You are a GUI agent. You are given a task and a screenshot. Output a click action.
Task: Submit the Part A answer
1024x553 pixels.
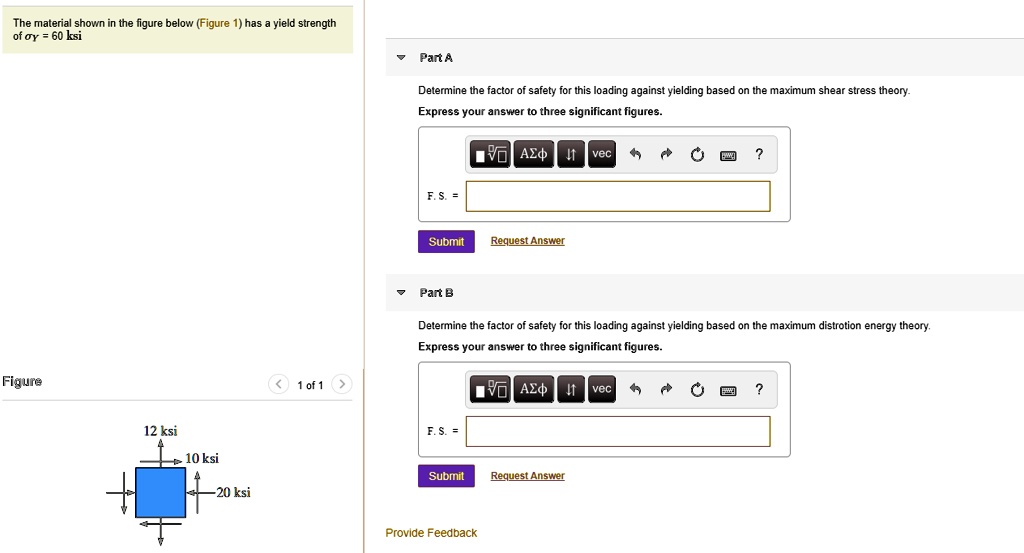pos(446,241)
